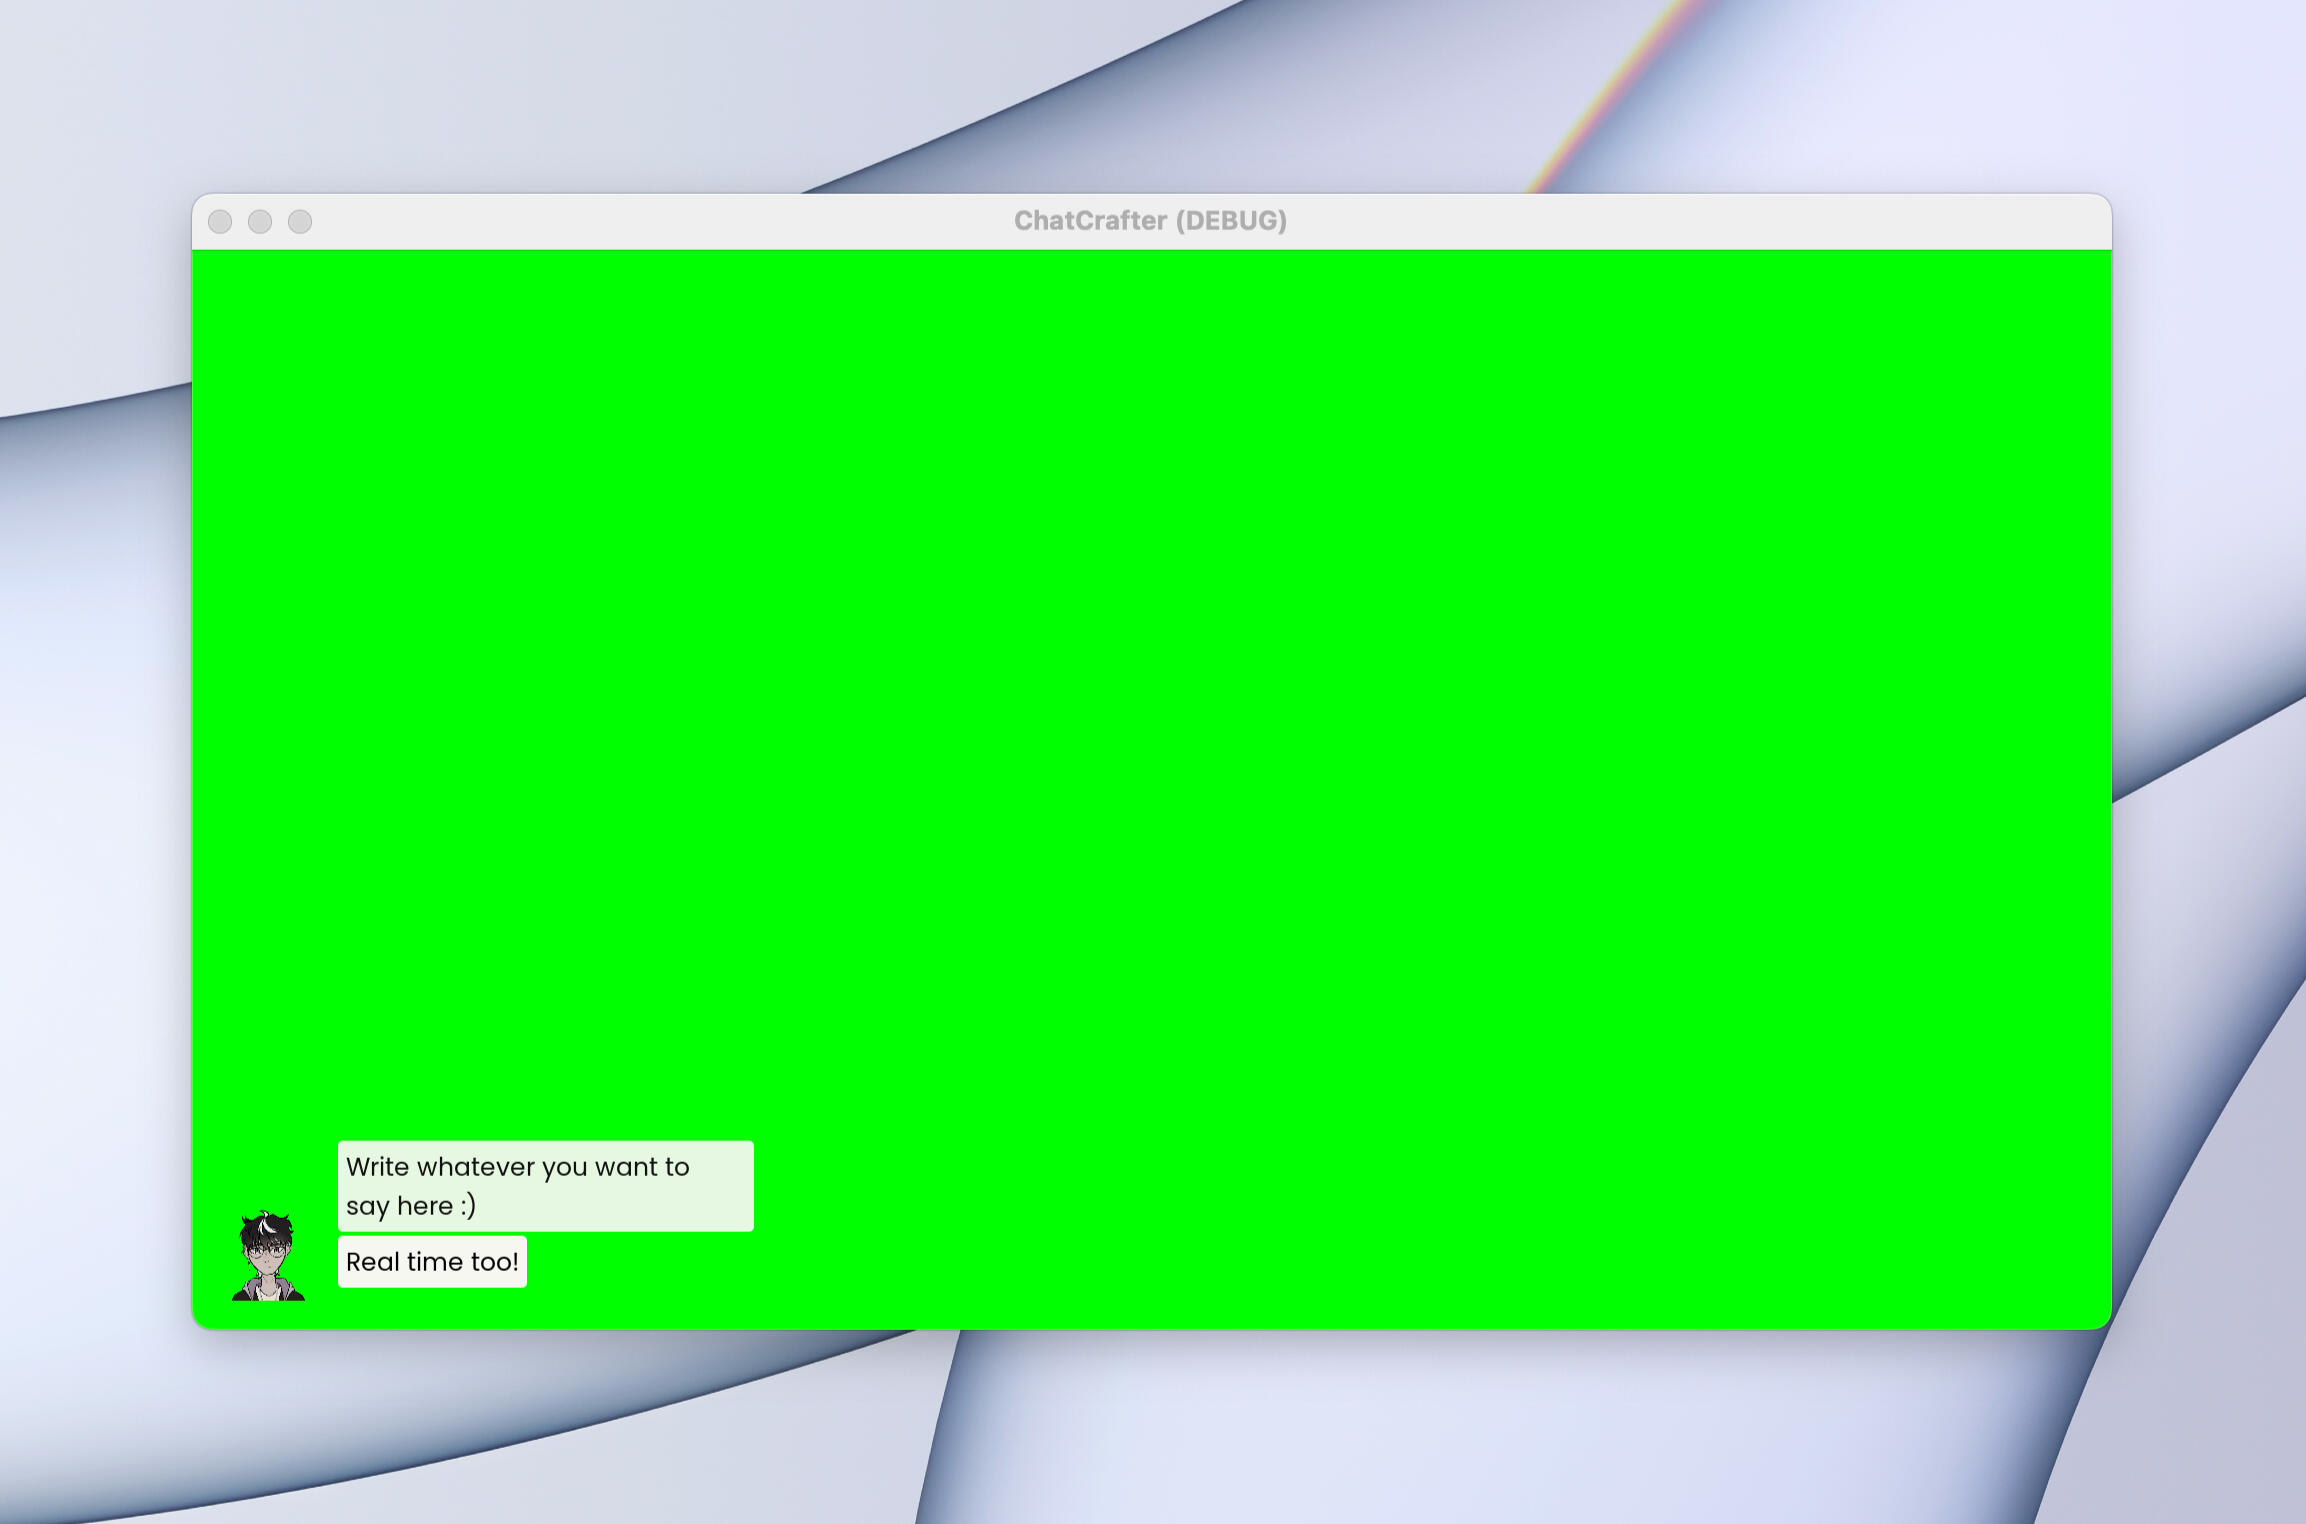2306x1524 pixels.
Task: Click the ChatCrafter (DEBUG) window title
Action: coord(1150,221)
